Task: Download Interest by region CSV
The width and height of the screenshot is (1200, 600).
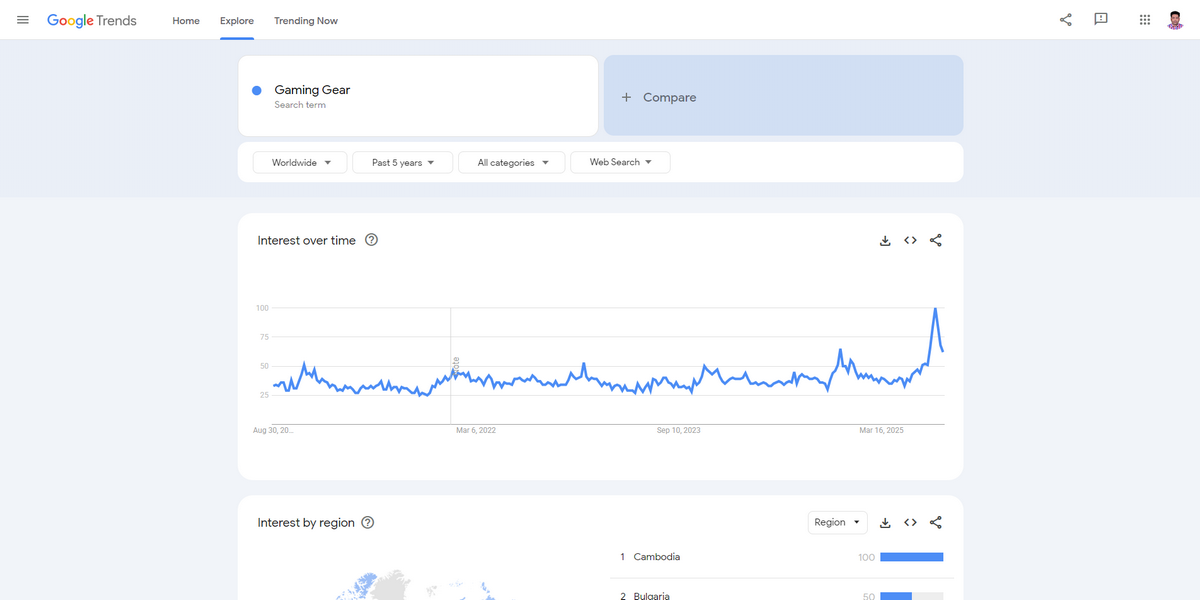Action: 885,523
